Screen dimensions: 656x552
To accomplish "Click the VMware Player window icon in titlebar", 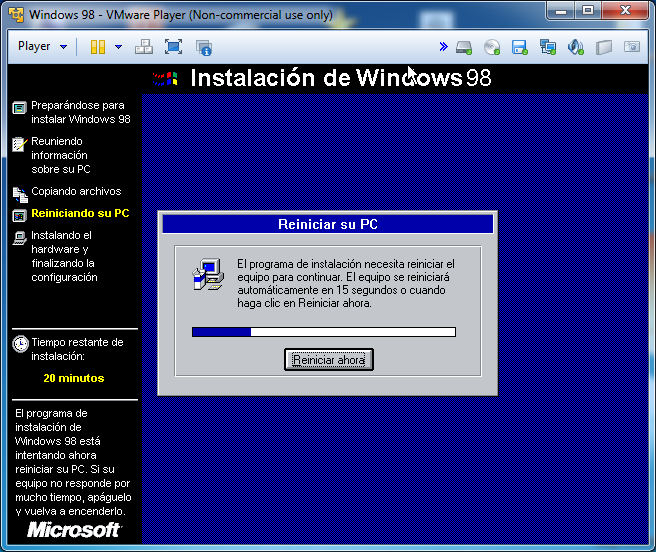I will [x=15, y=16].
